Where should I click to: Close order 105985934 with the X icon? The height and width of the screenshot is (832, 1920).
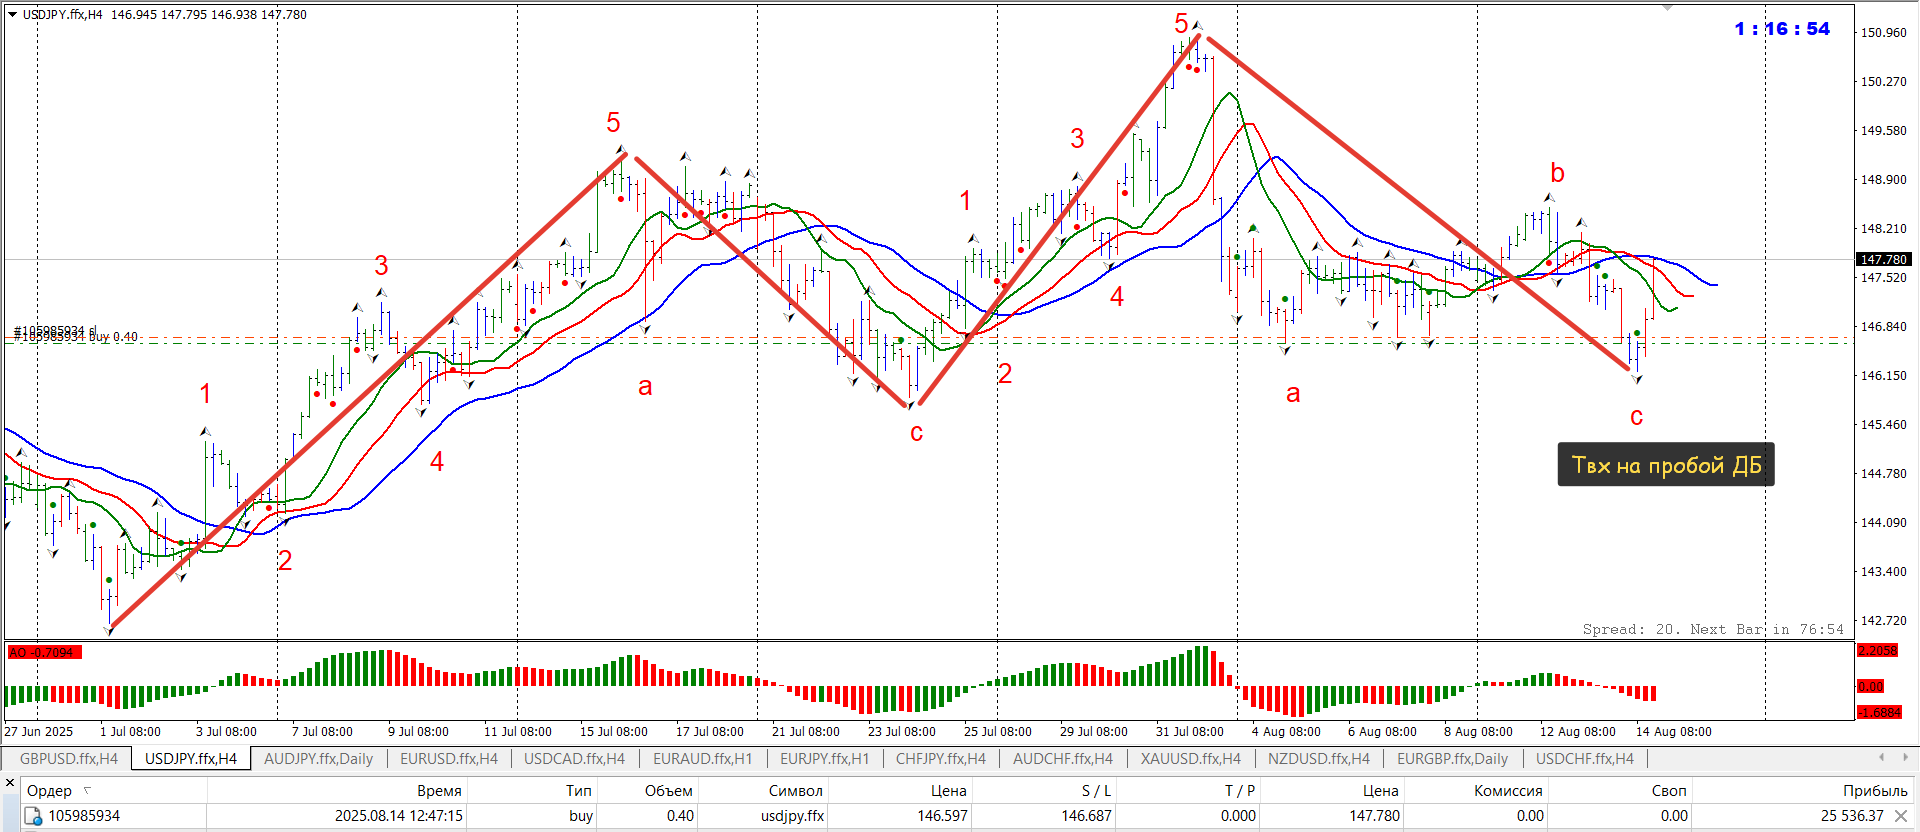tap(1900, 816)
